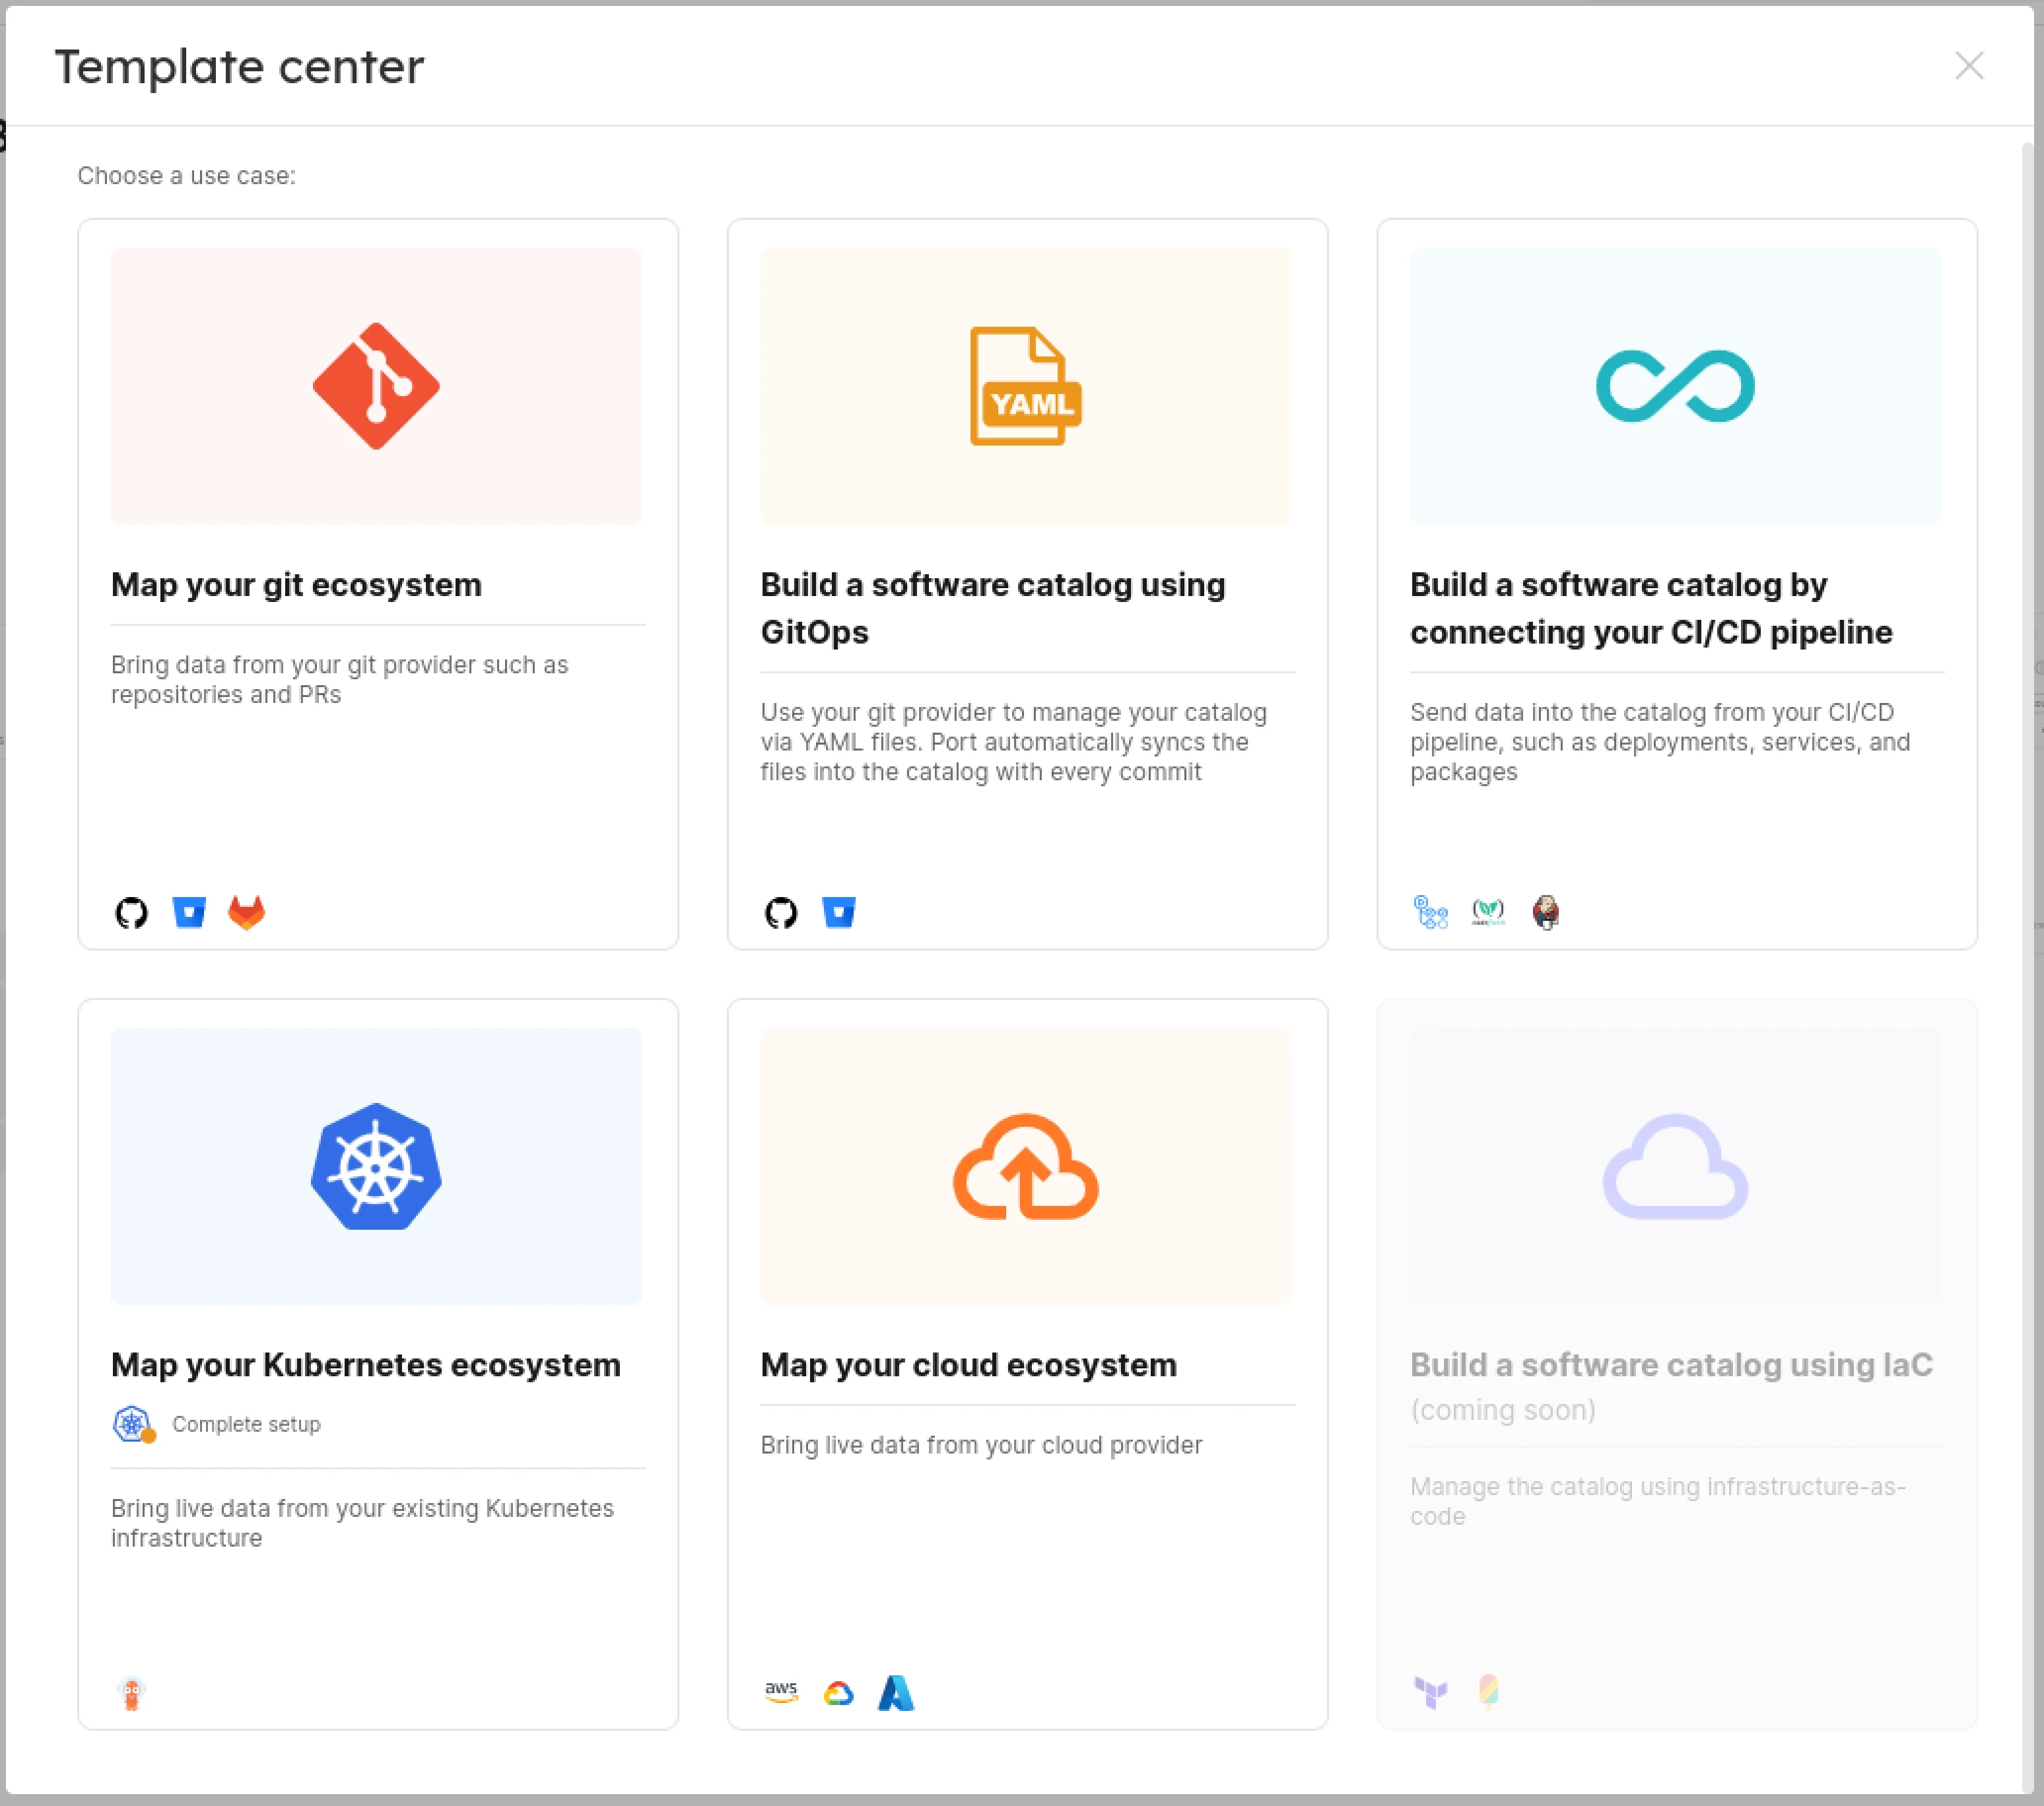
Task: Click the AWS logo icon
Action: point(781,1692)
